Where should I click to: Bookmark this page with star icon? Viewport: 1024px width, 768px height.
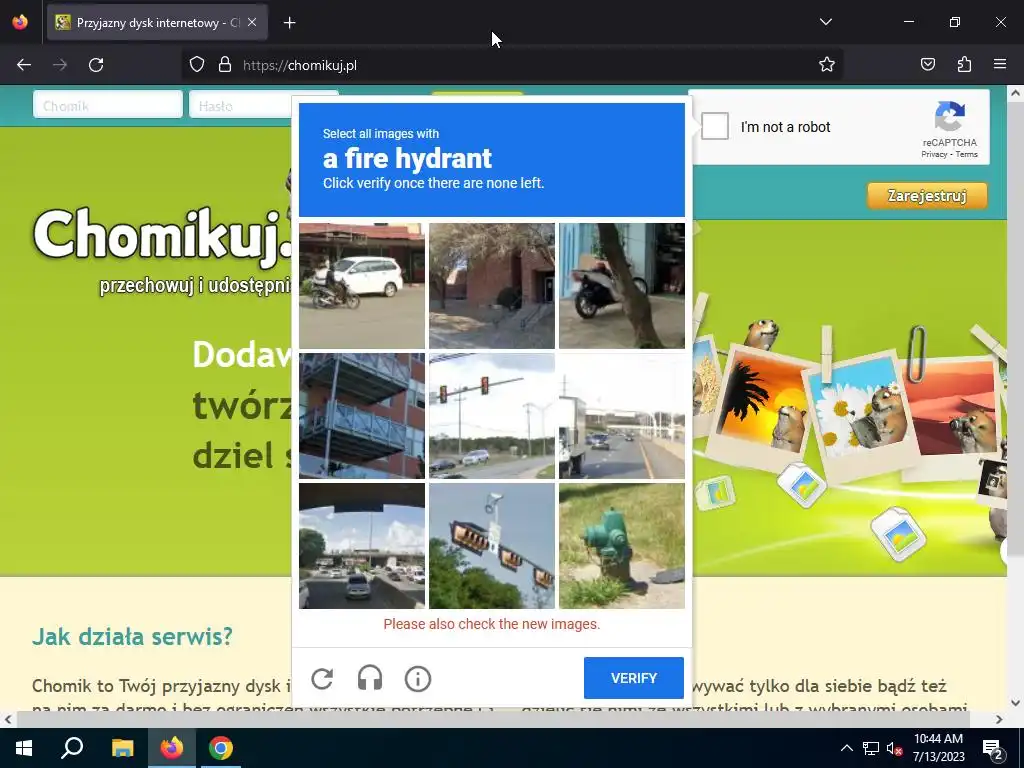click(827, 65)
